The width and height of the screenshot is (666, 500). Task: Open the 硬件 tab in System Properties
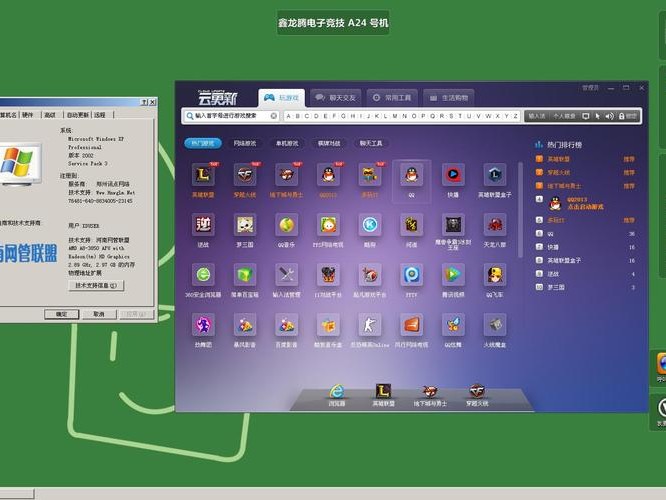pyautogui.click(x=28, y=115)
